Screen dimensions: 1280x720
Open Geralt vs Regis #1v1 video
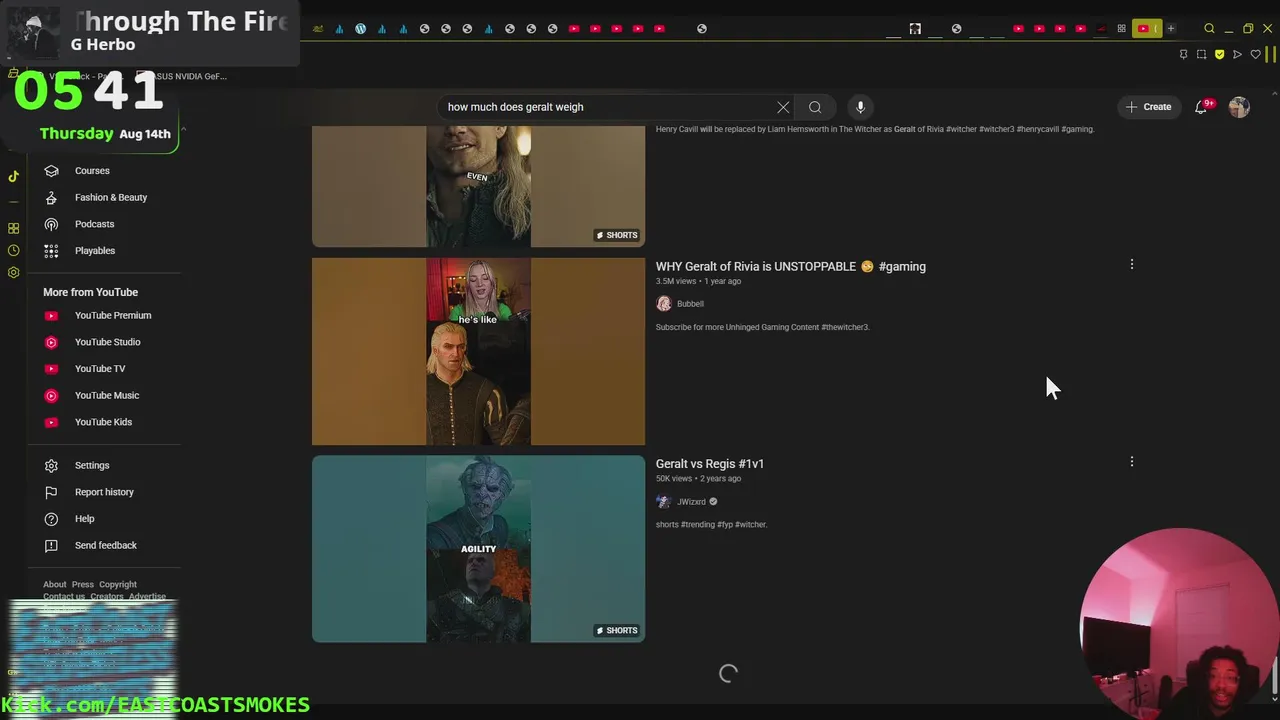[x=709, y=464]
